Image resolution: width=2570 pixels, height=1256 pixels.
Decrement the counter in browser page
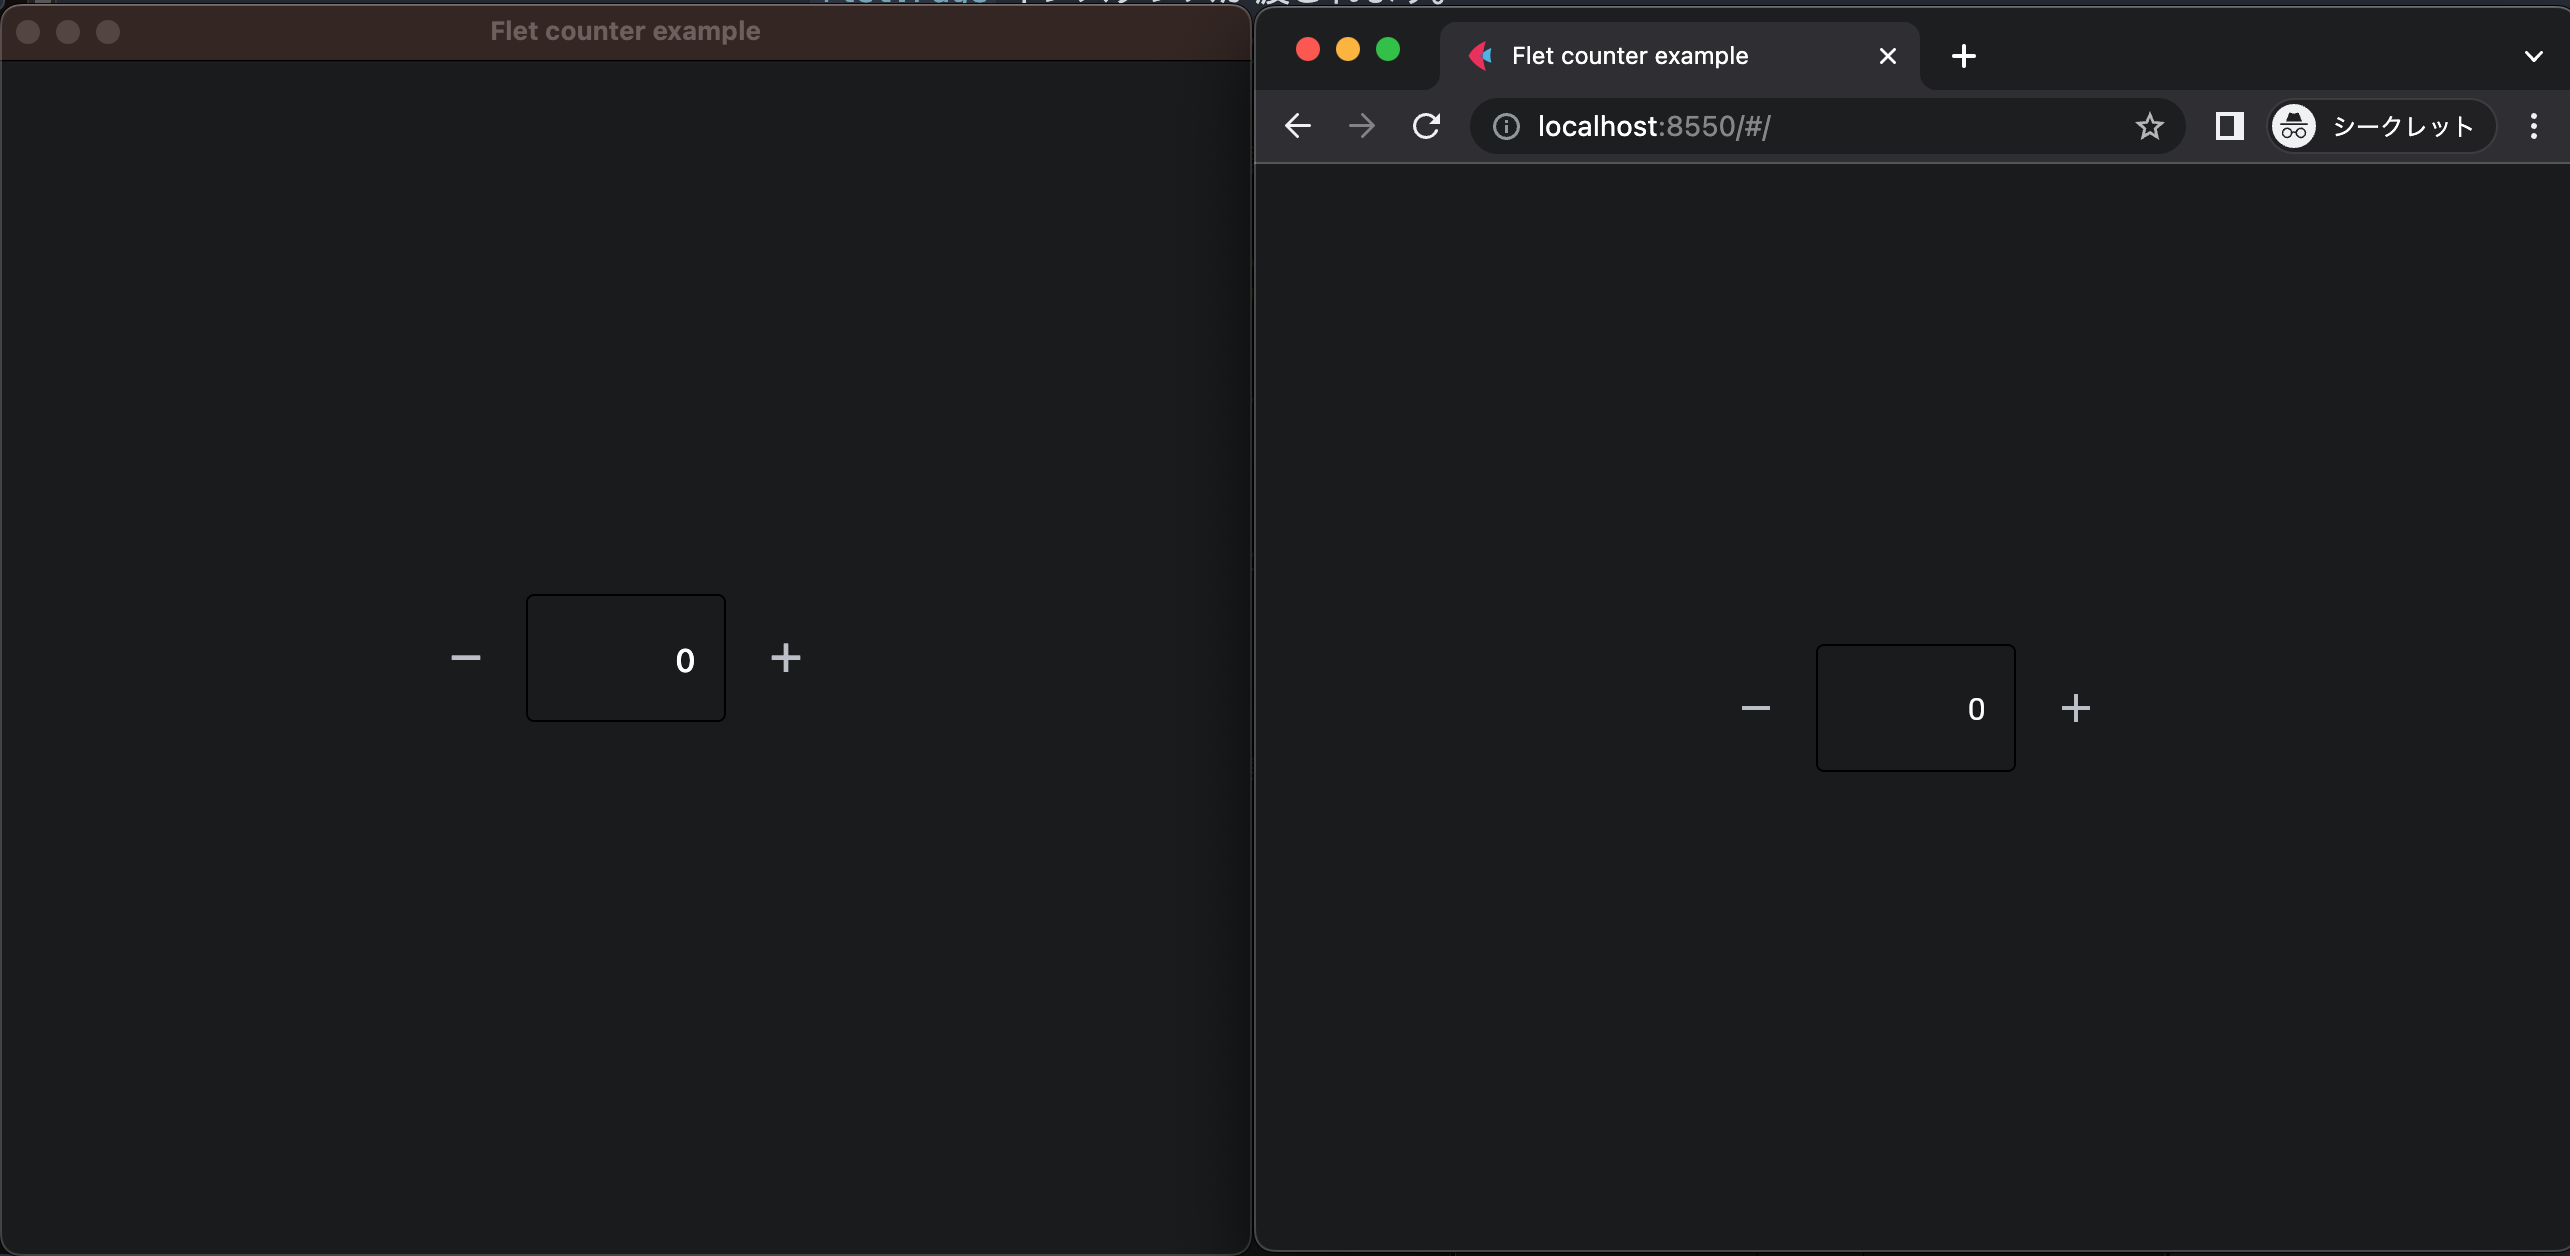(1756, 708)
